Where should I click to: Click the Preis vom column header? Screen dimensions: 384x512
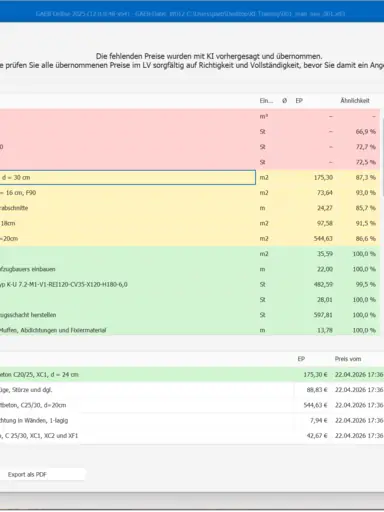point(348,359)
